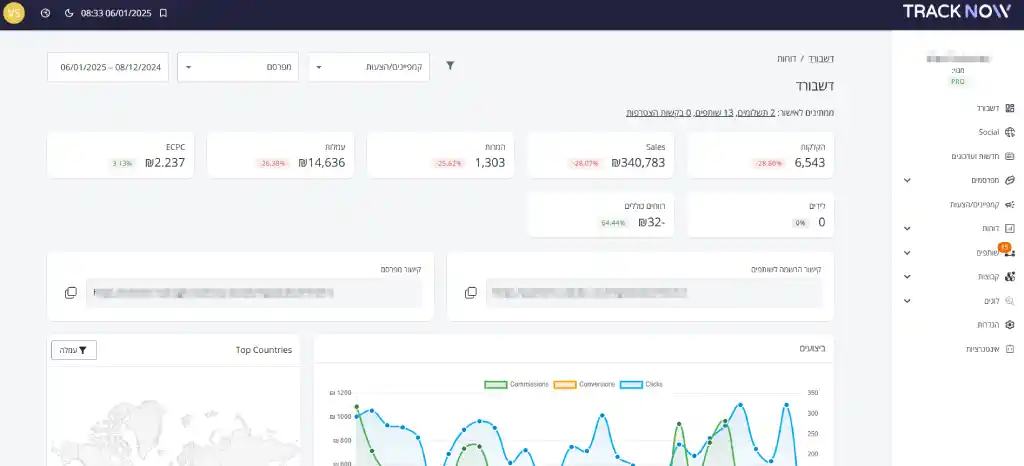Open the 0 בקשות הצטרפות link
The width and height of the screenshot is (1024, 466).
click(658, 113)
